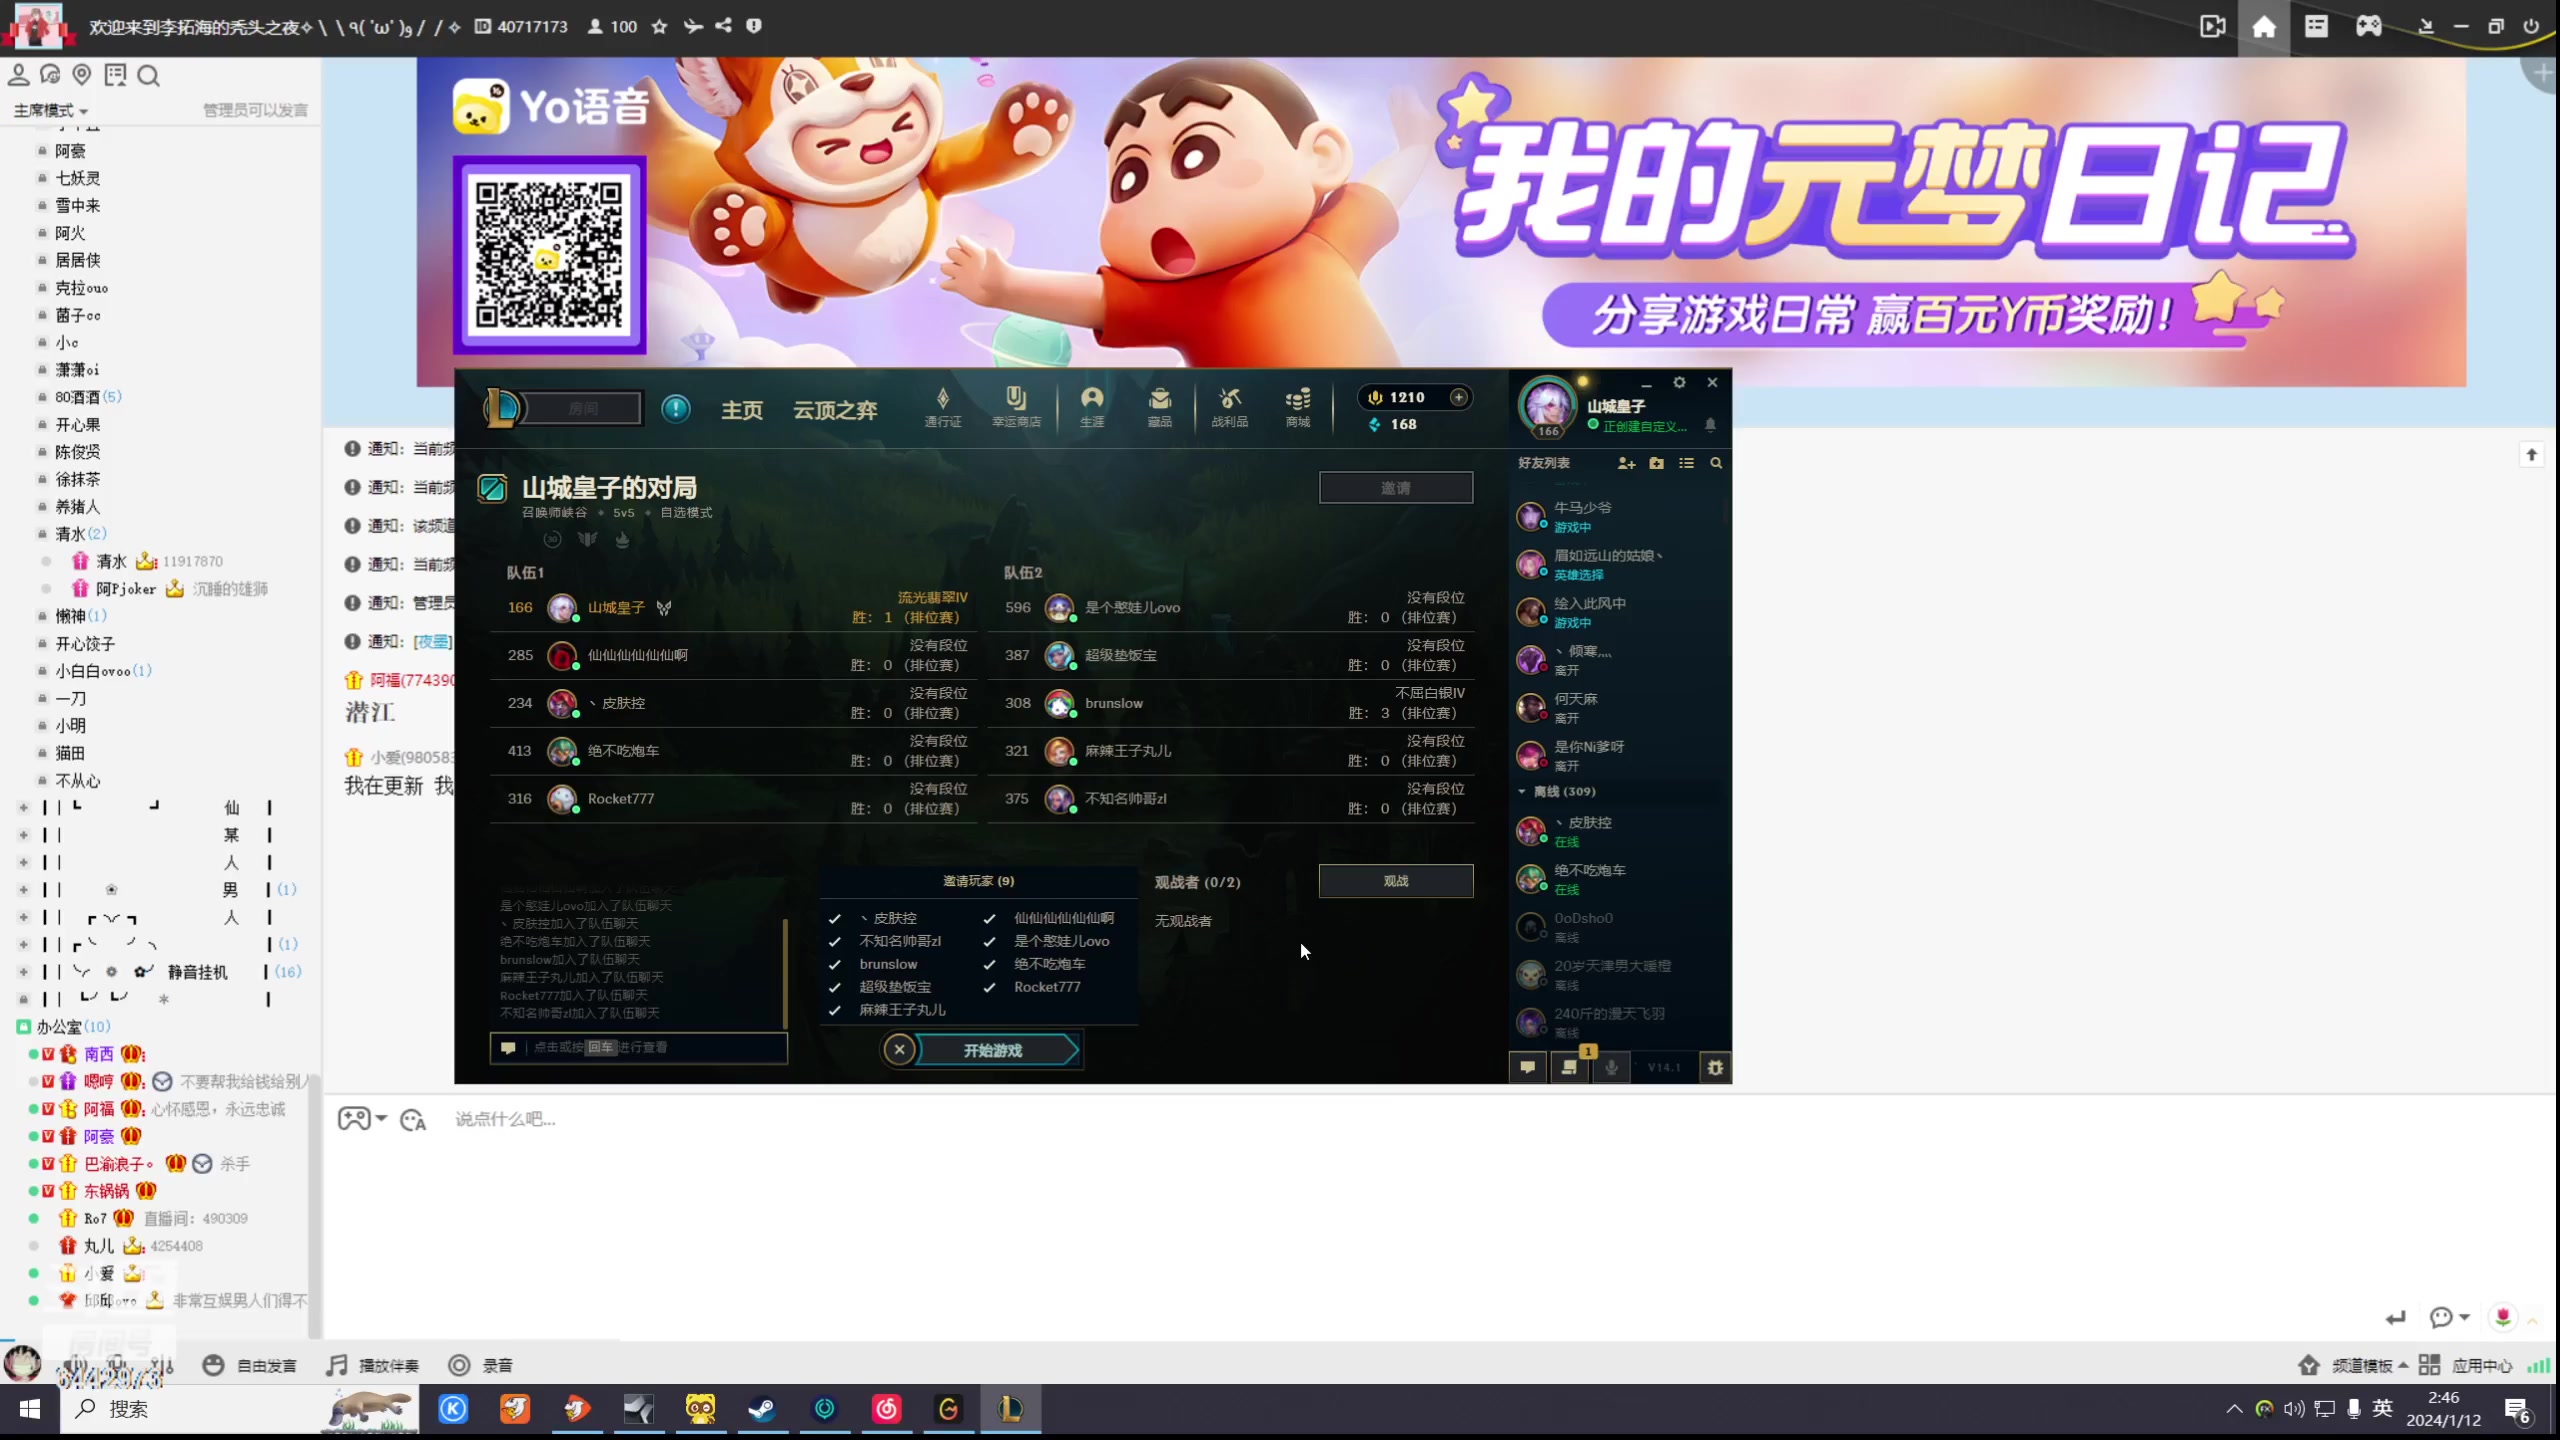Click the new folder icon in friends list
Viewport: 2560px width, 1440px height.
(x=1656, y=463)
